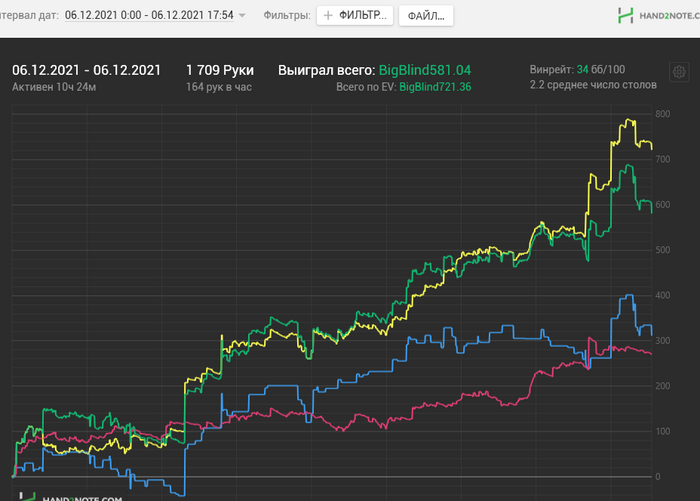Click the '1 709 Руки' hands count
The width and height of the screenshot is (700, 501).
click(x=220, y=70)
